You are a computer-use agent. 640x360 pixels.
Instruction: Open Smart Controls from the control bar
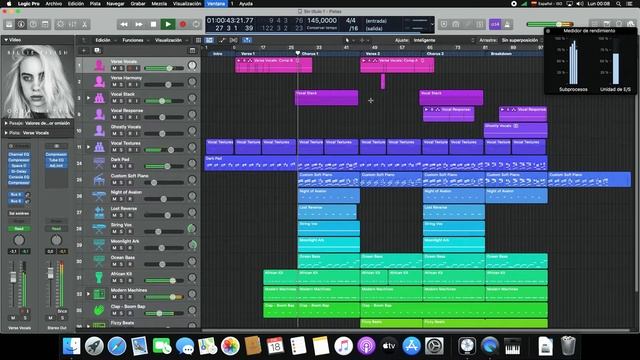60,24
